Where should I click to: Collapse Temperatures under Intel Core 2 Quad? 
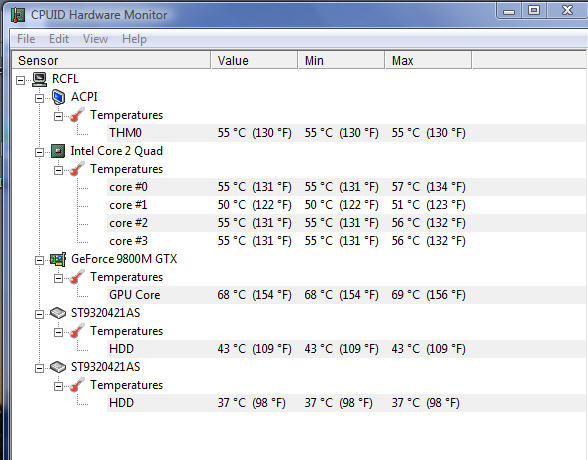pos(58,170)
